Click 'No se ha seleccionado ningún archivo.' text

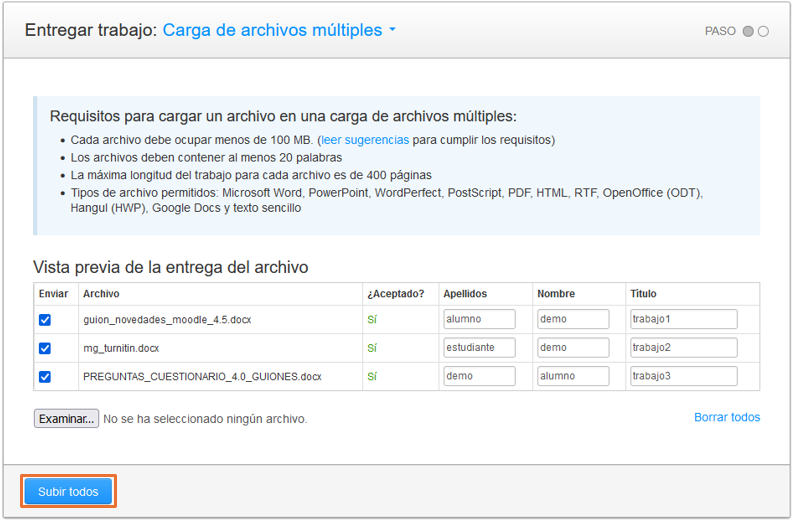205,419
